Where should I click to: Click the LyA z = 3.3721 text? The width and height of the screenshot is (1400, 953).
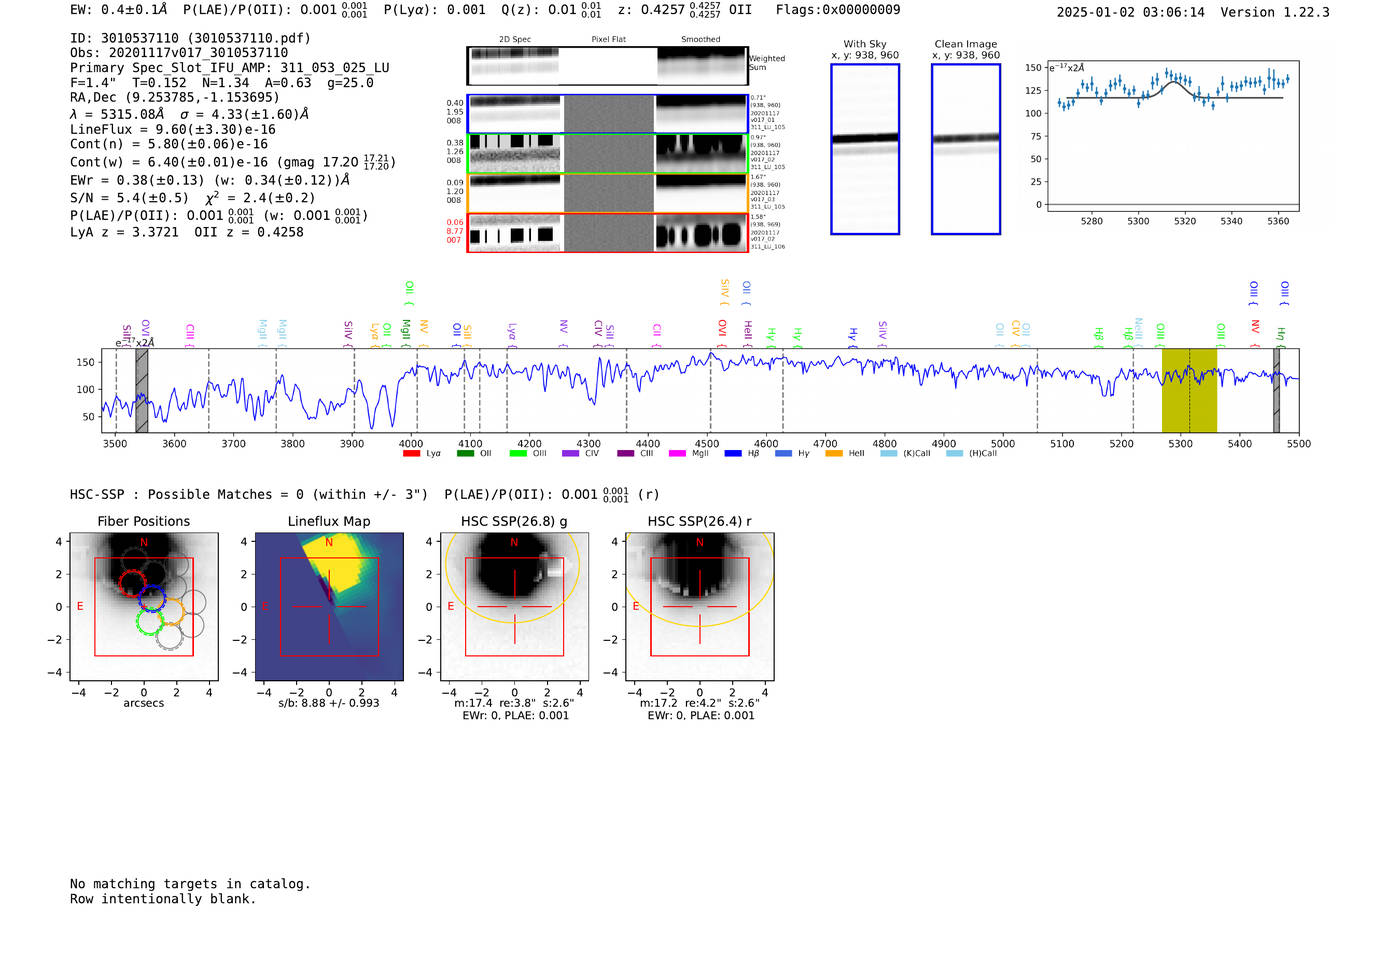(x=124, y=232)
